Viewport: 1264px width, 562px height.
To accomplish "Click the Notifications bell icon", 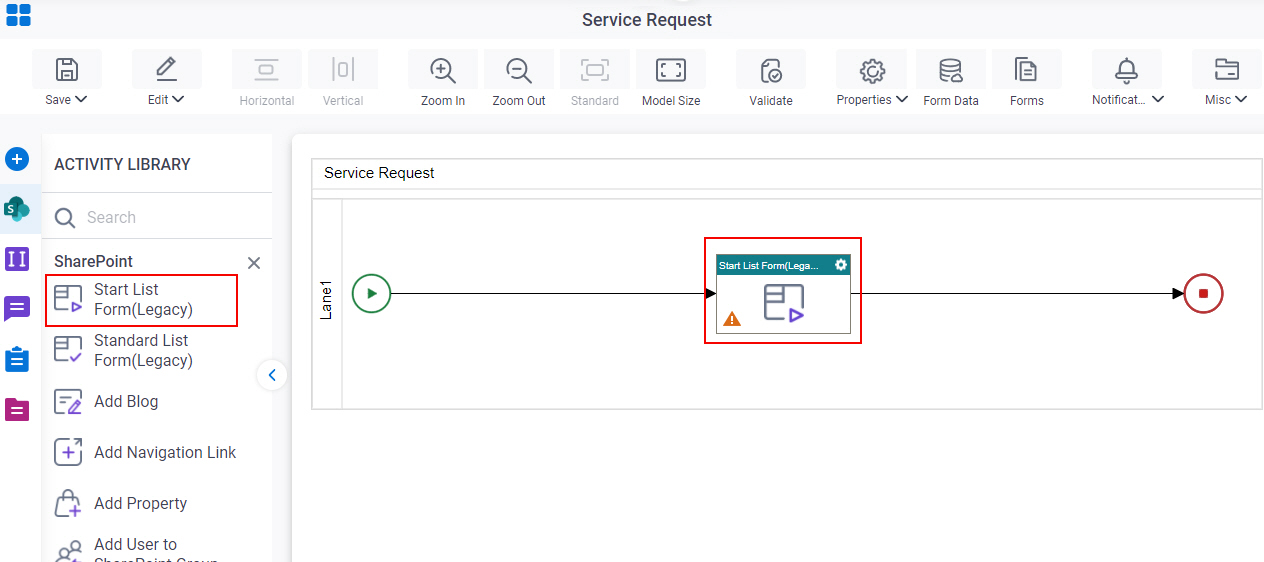I will pos(1127,70).
